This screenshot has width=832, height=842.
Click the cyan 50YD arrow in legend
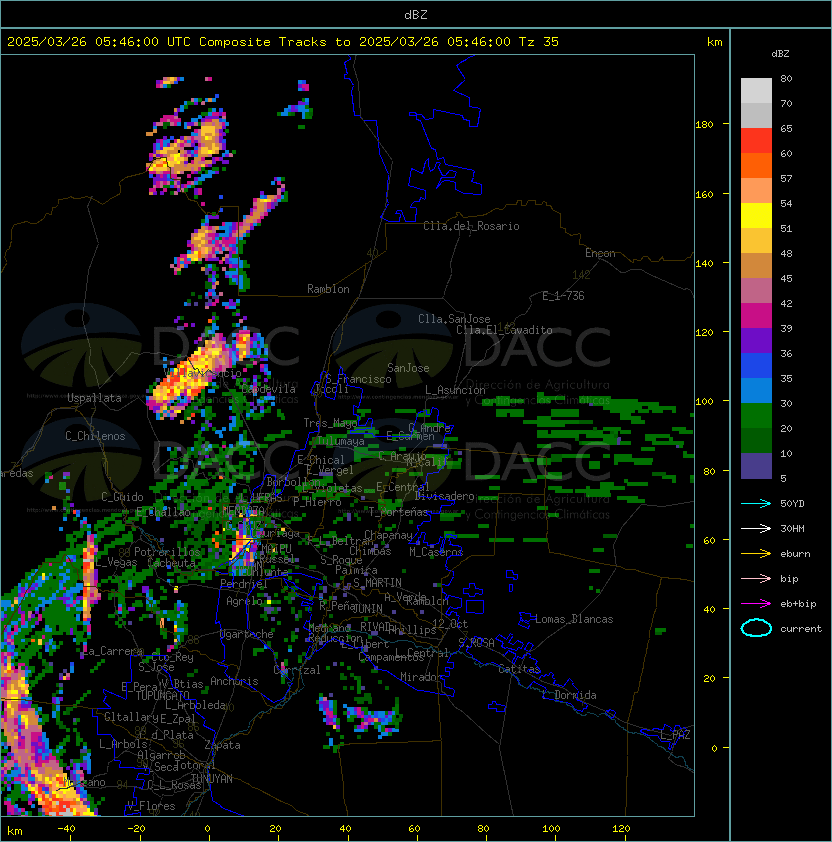tap(756, 503)
